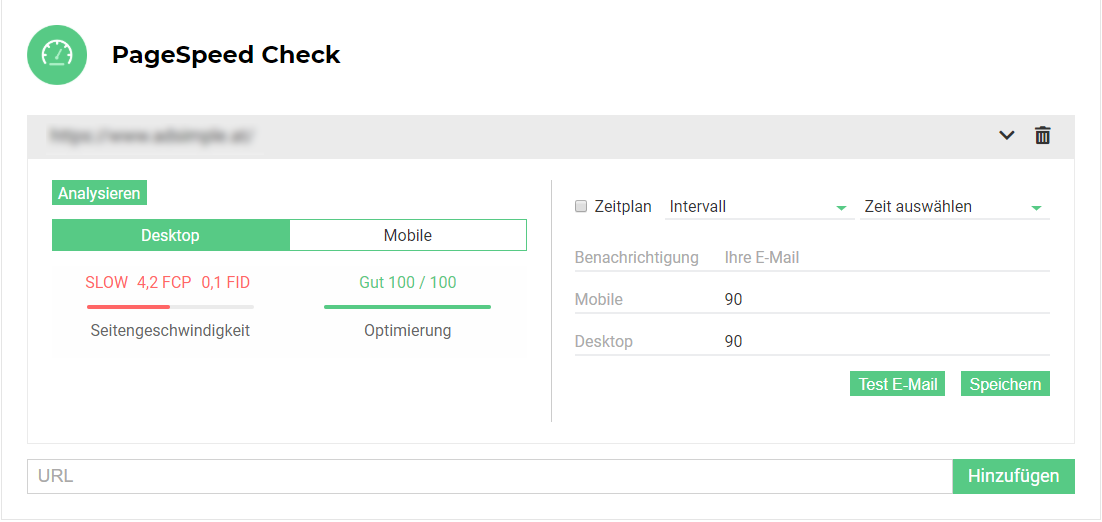This screenshot has width=1102, height=522.
Task: Focus the URL input field
Action: pos(489,476)
